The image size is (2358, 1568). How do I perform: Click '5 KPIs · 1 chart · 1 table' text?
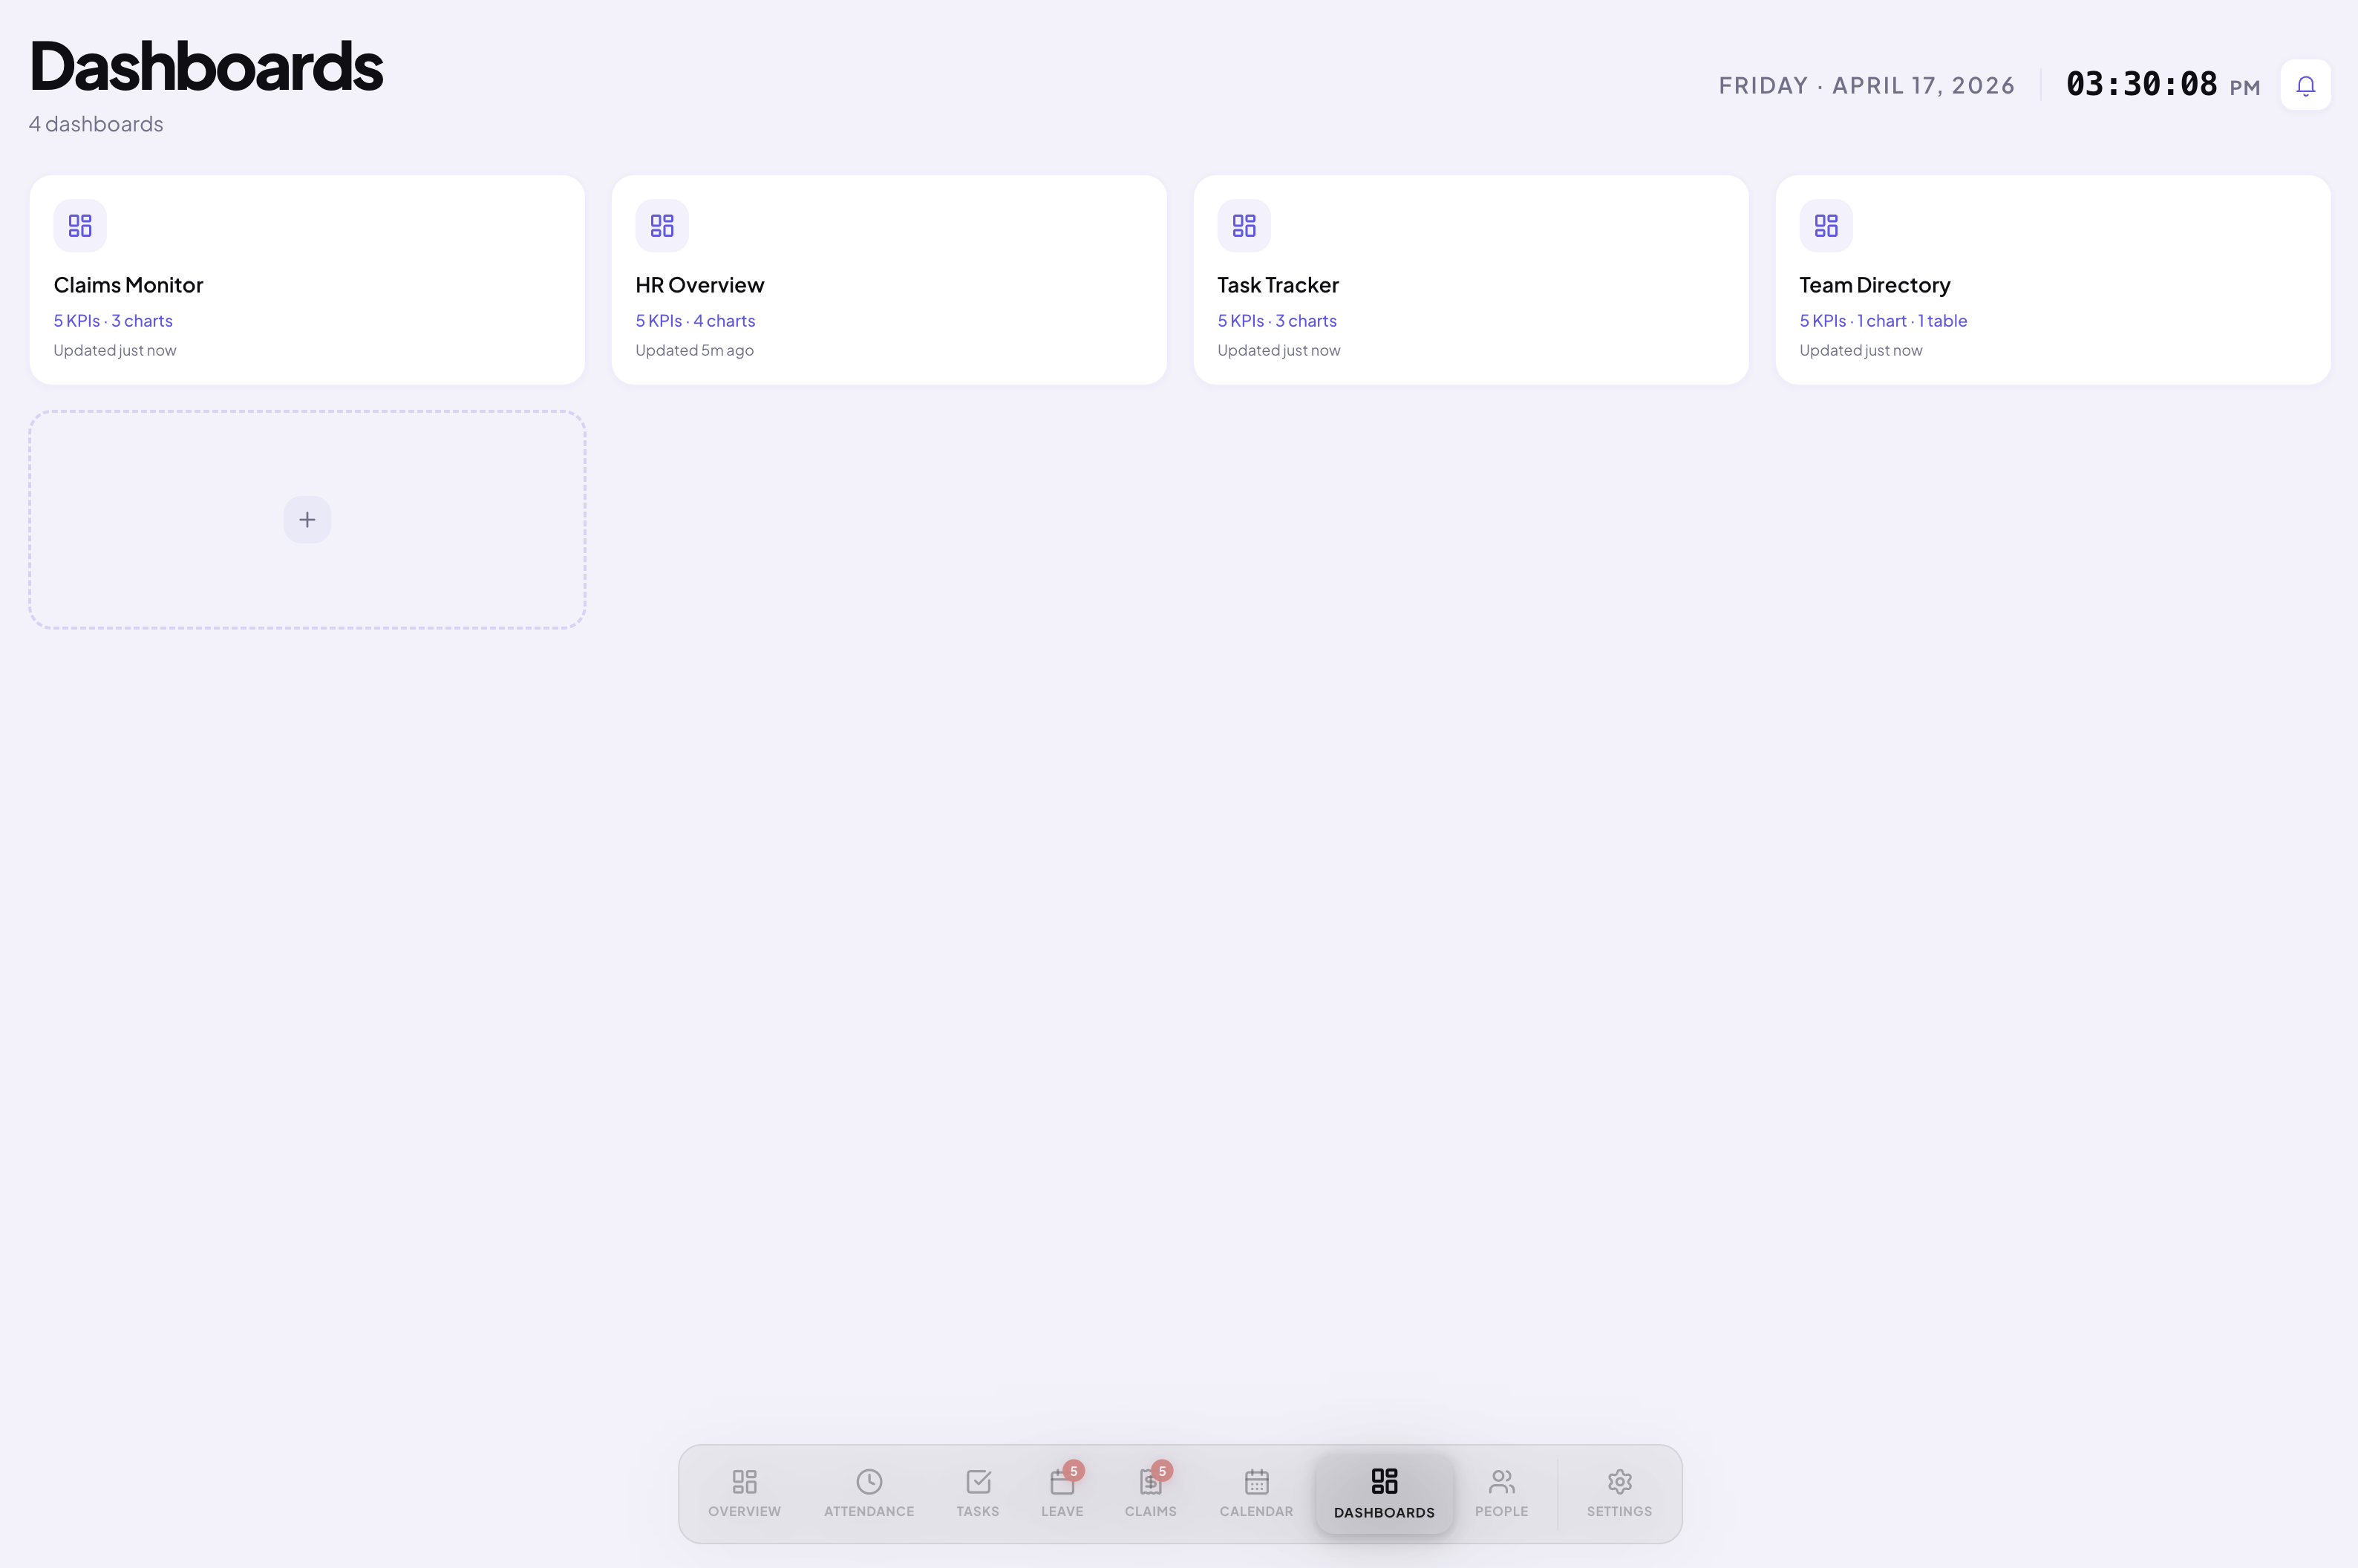(1883, 321)
